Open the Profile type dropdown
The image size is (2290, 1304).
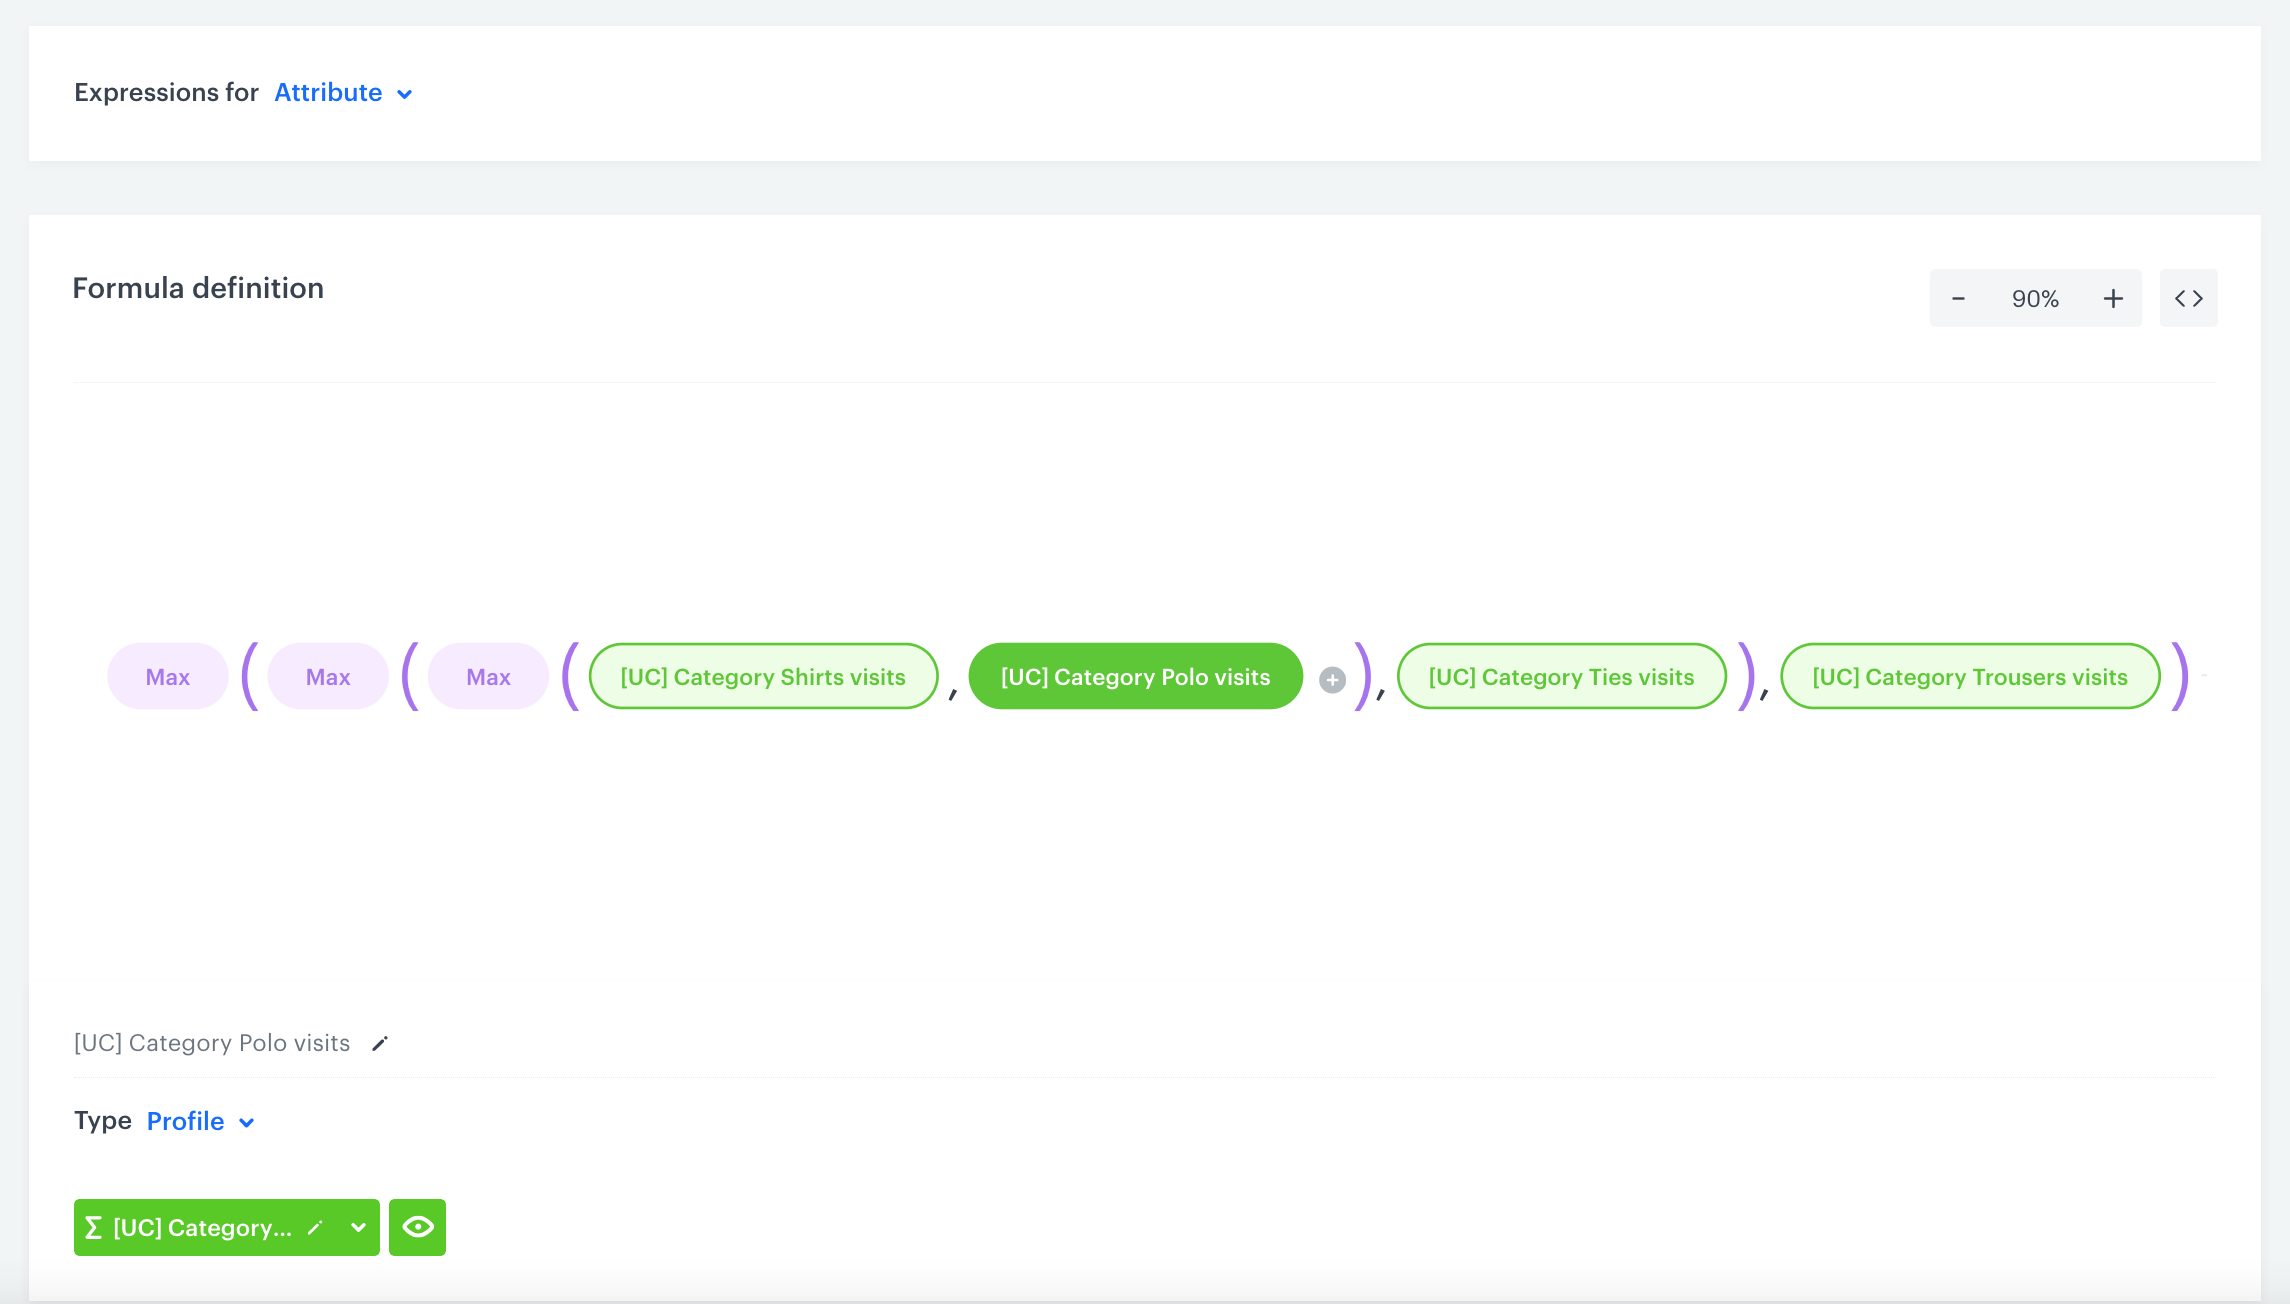[x=199, y=1121]
